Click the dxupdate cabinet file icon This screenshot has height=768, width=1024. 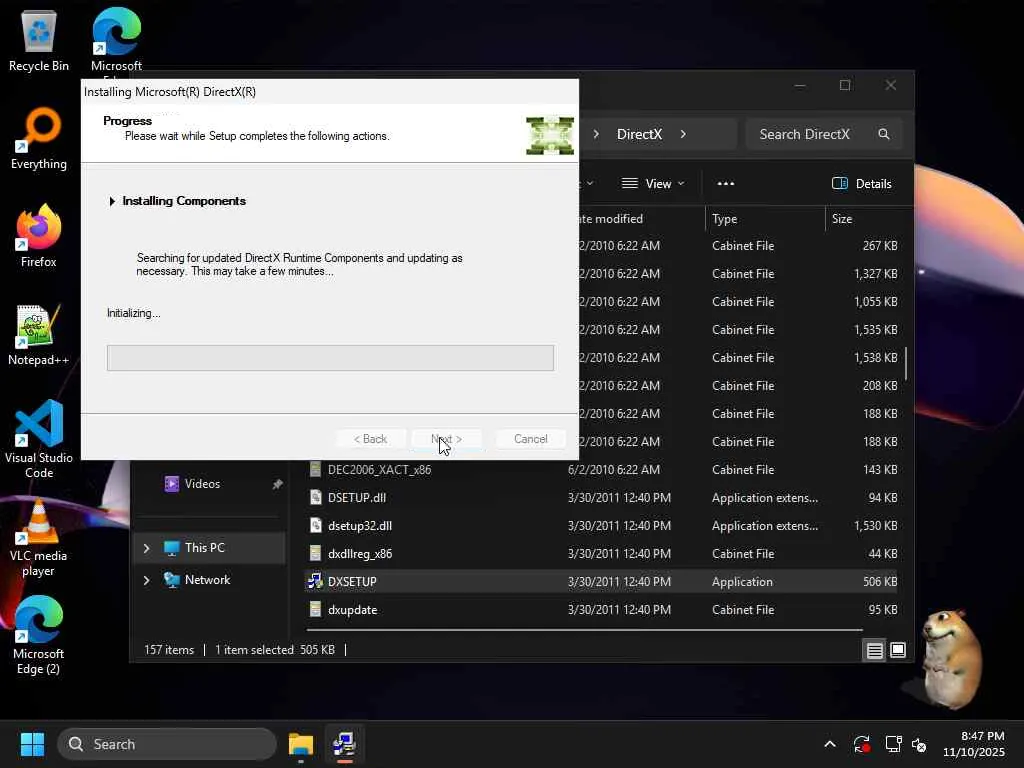click(x=315, y=609)
